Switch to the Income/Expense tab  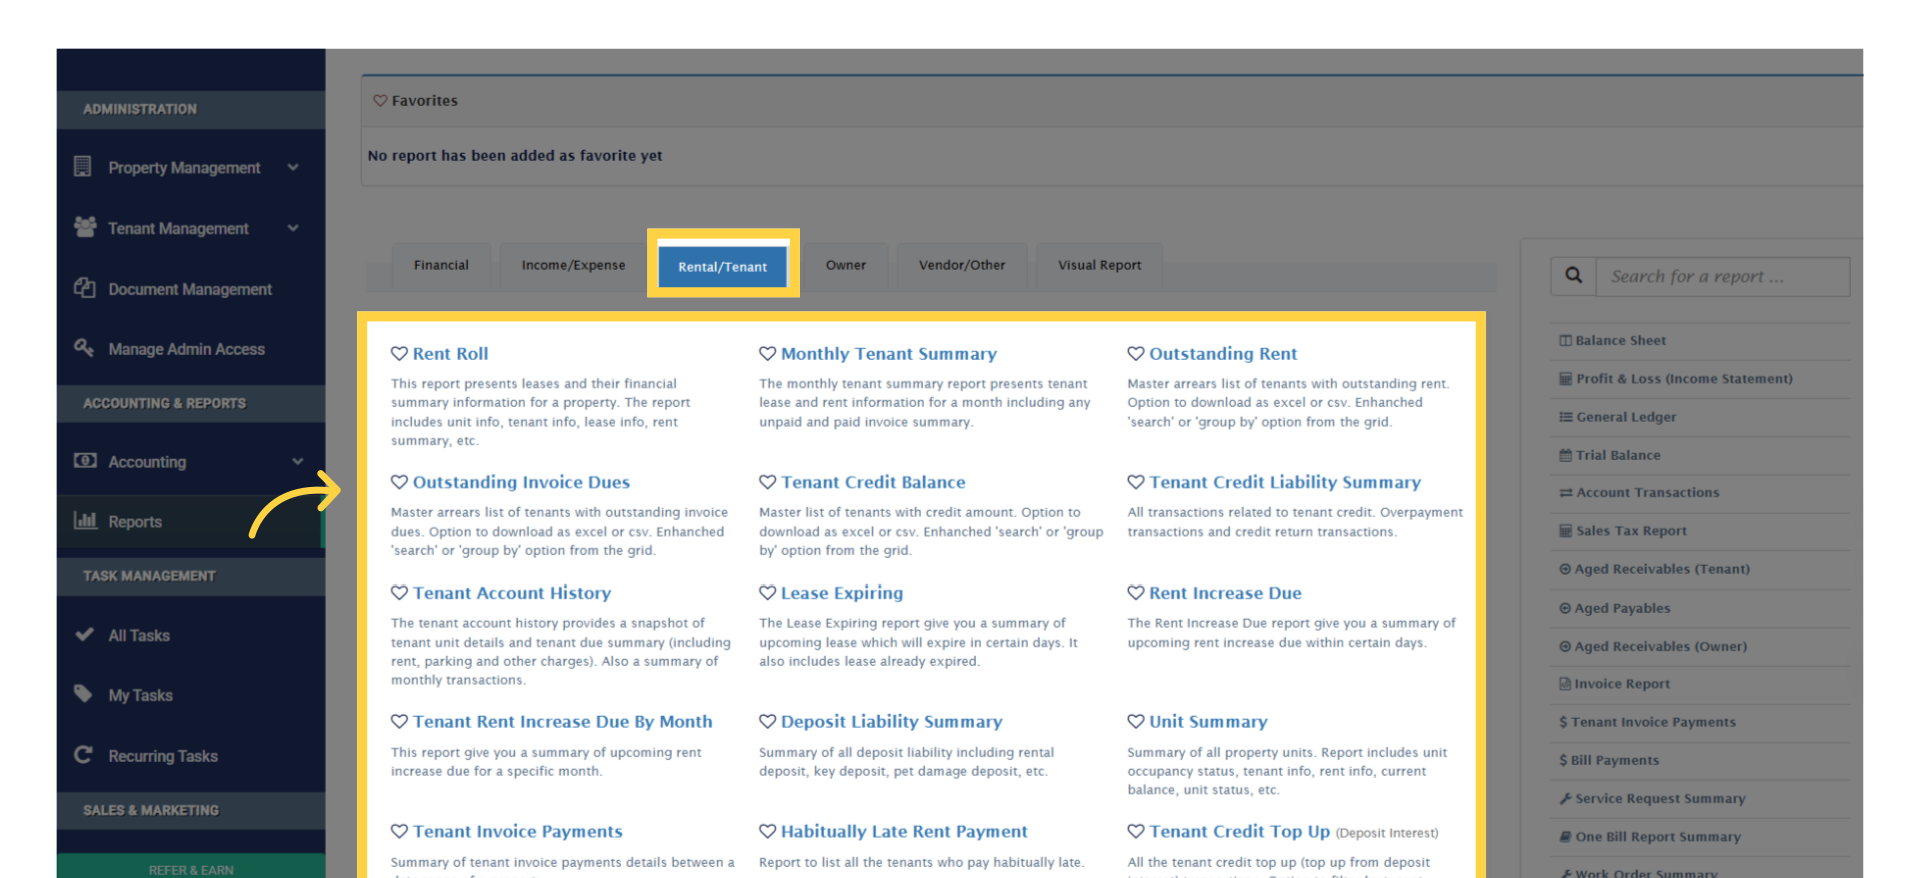pyautogui.click(x=573, y=265)
